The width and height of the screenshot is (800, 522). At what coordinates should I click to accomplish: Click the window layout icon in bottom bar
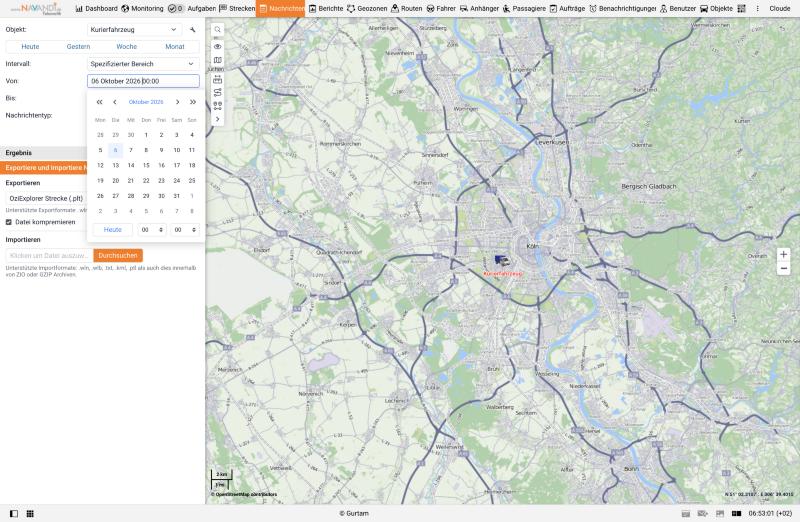720,513
